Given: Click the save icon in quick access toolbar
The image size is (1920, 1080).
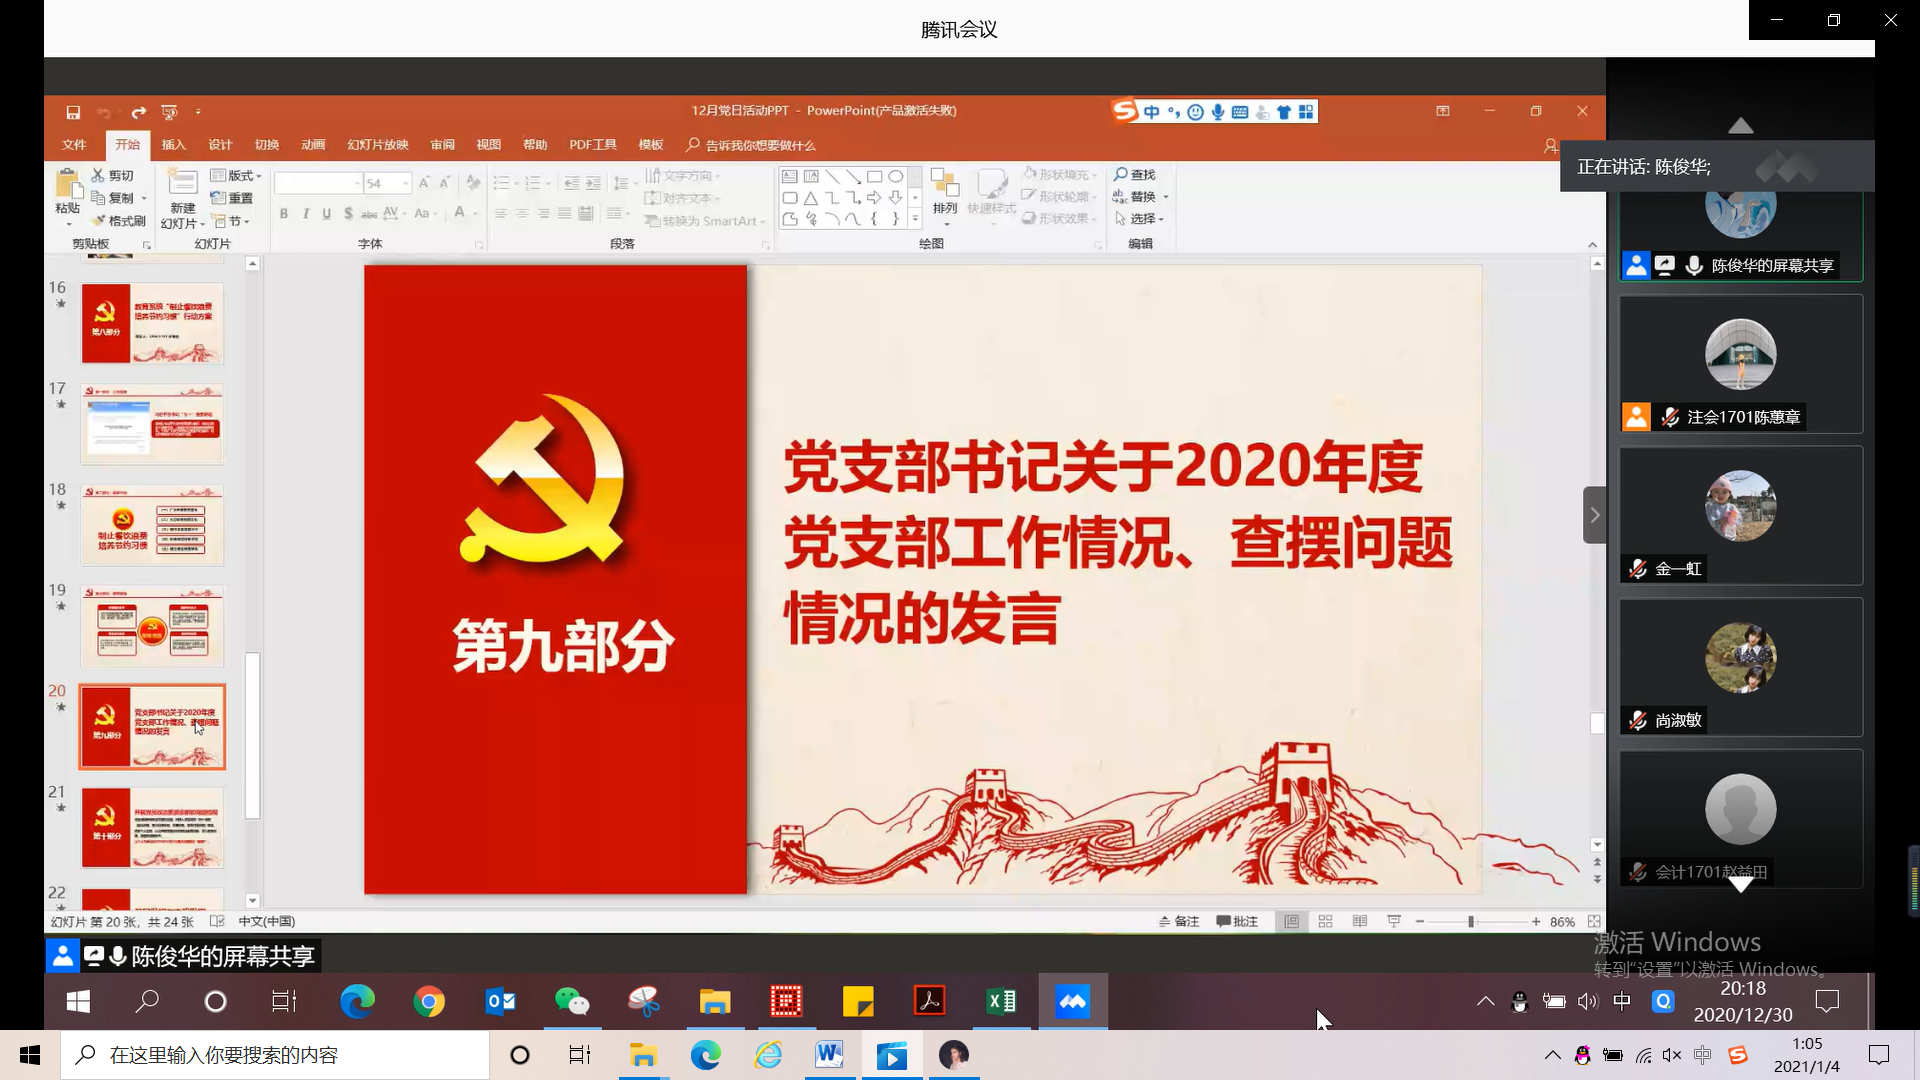Looking at the screenshot, I should [73, 112].
